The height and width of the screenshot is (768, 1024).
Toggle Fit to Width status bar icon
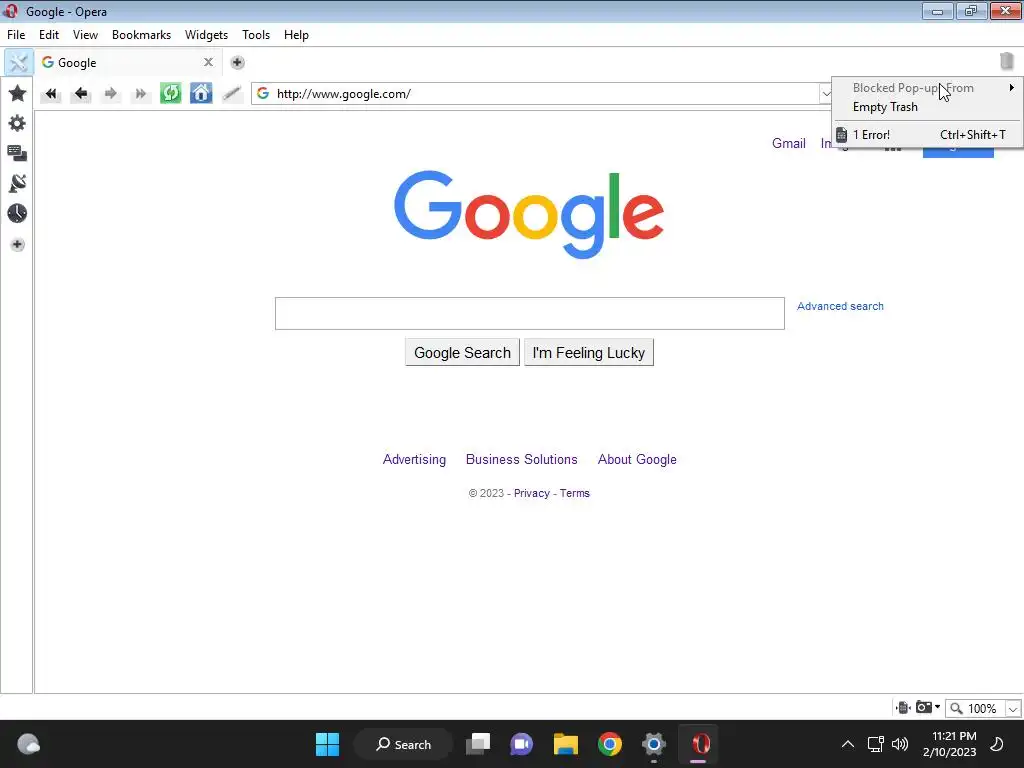pos(903,707)
